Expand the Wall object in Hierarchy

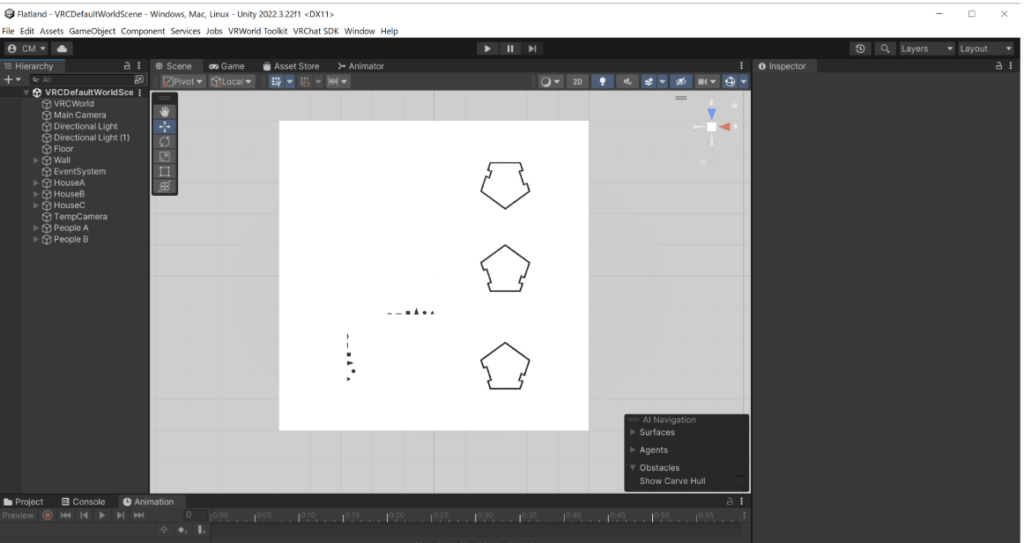(36, 160)
